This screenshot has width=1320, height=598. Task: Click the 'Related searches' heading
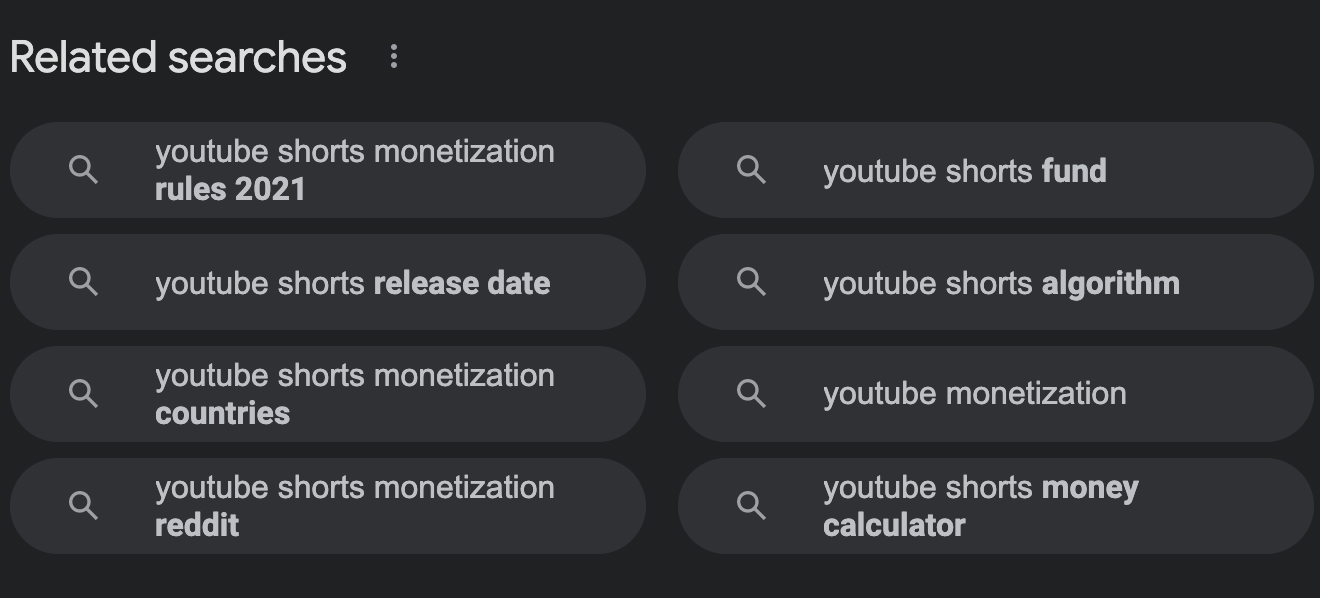pos(178,57)
